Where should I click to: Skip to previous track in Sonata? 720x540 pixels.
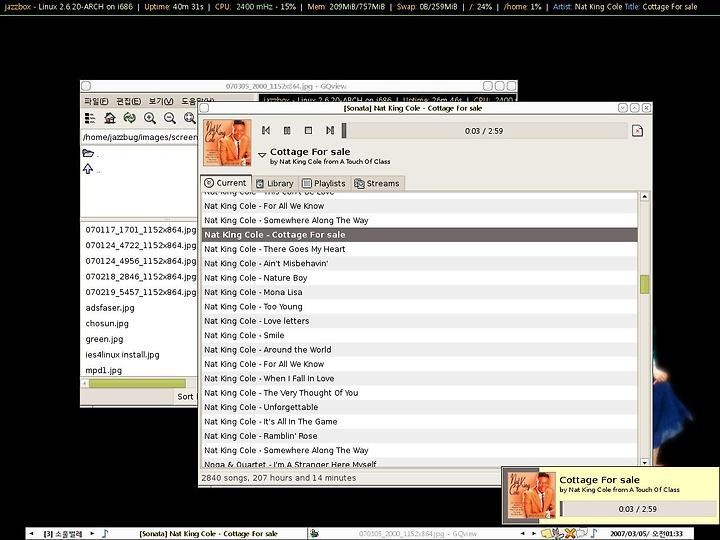point(265,130)
